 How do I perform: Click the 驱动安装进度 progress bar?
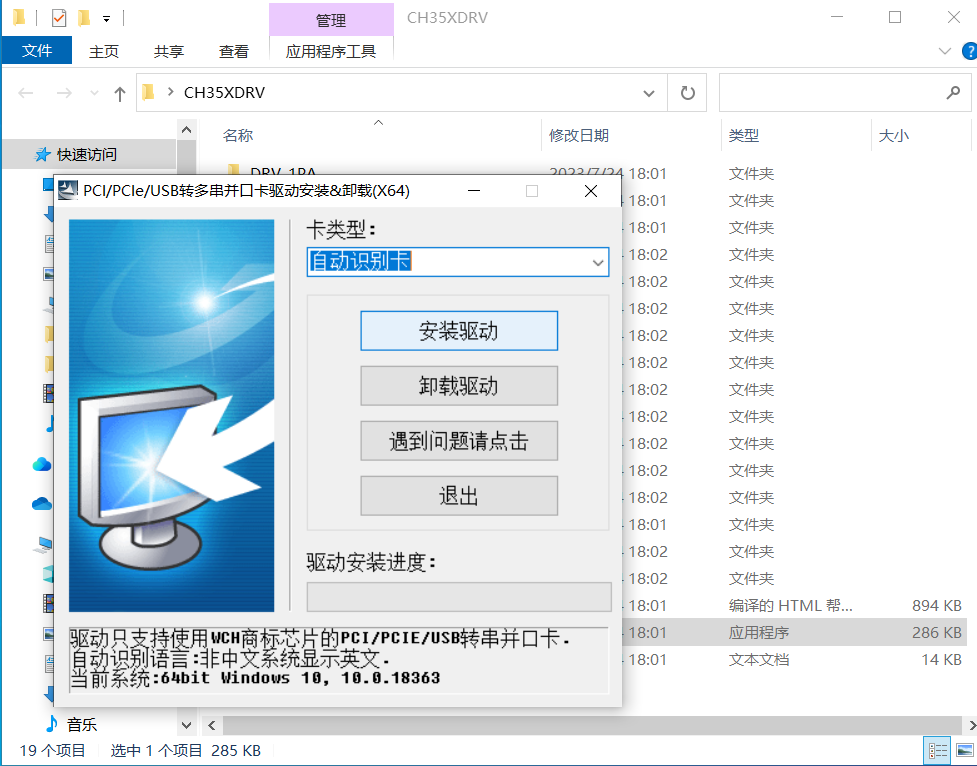[459, 597]
